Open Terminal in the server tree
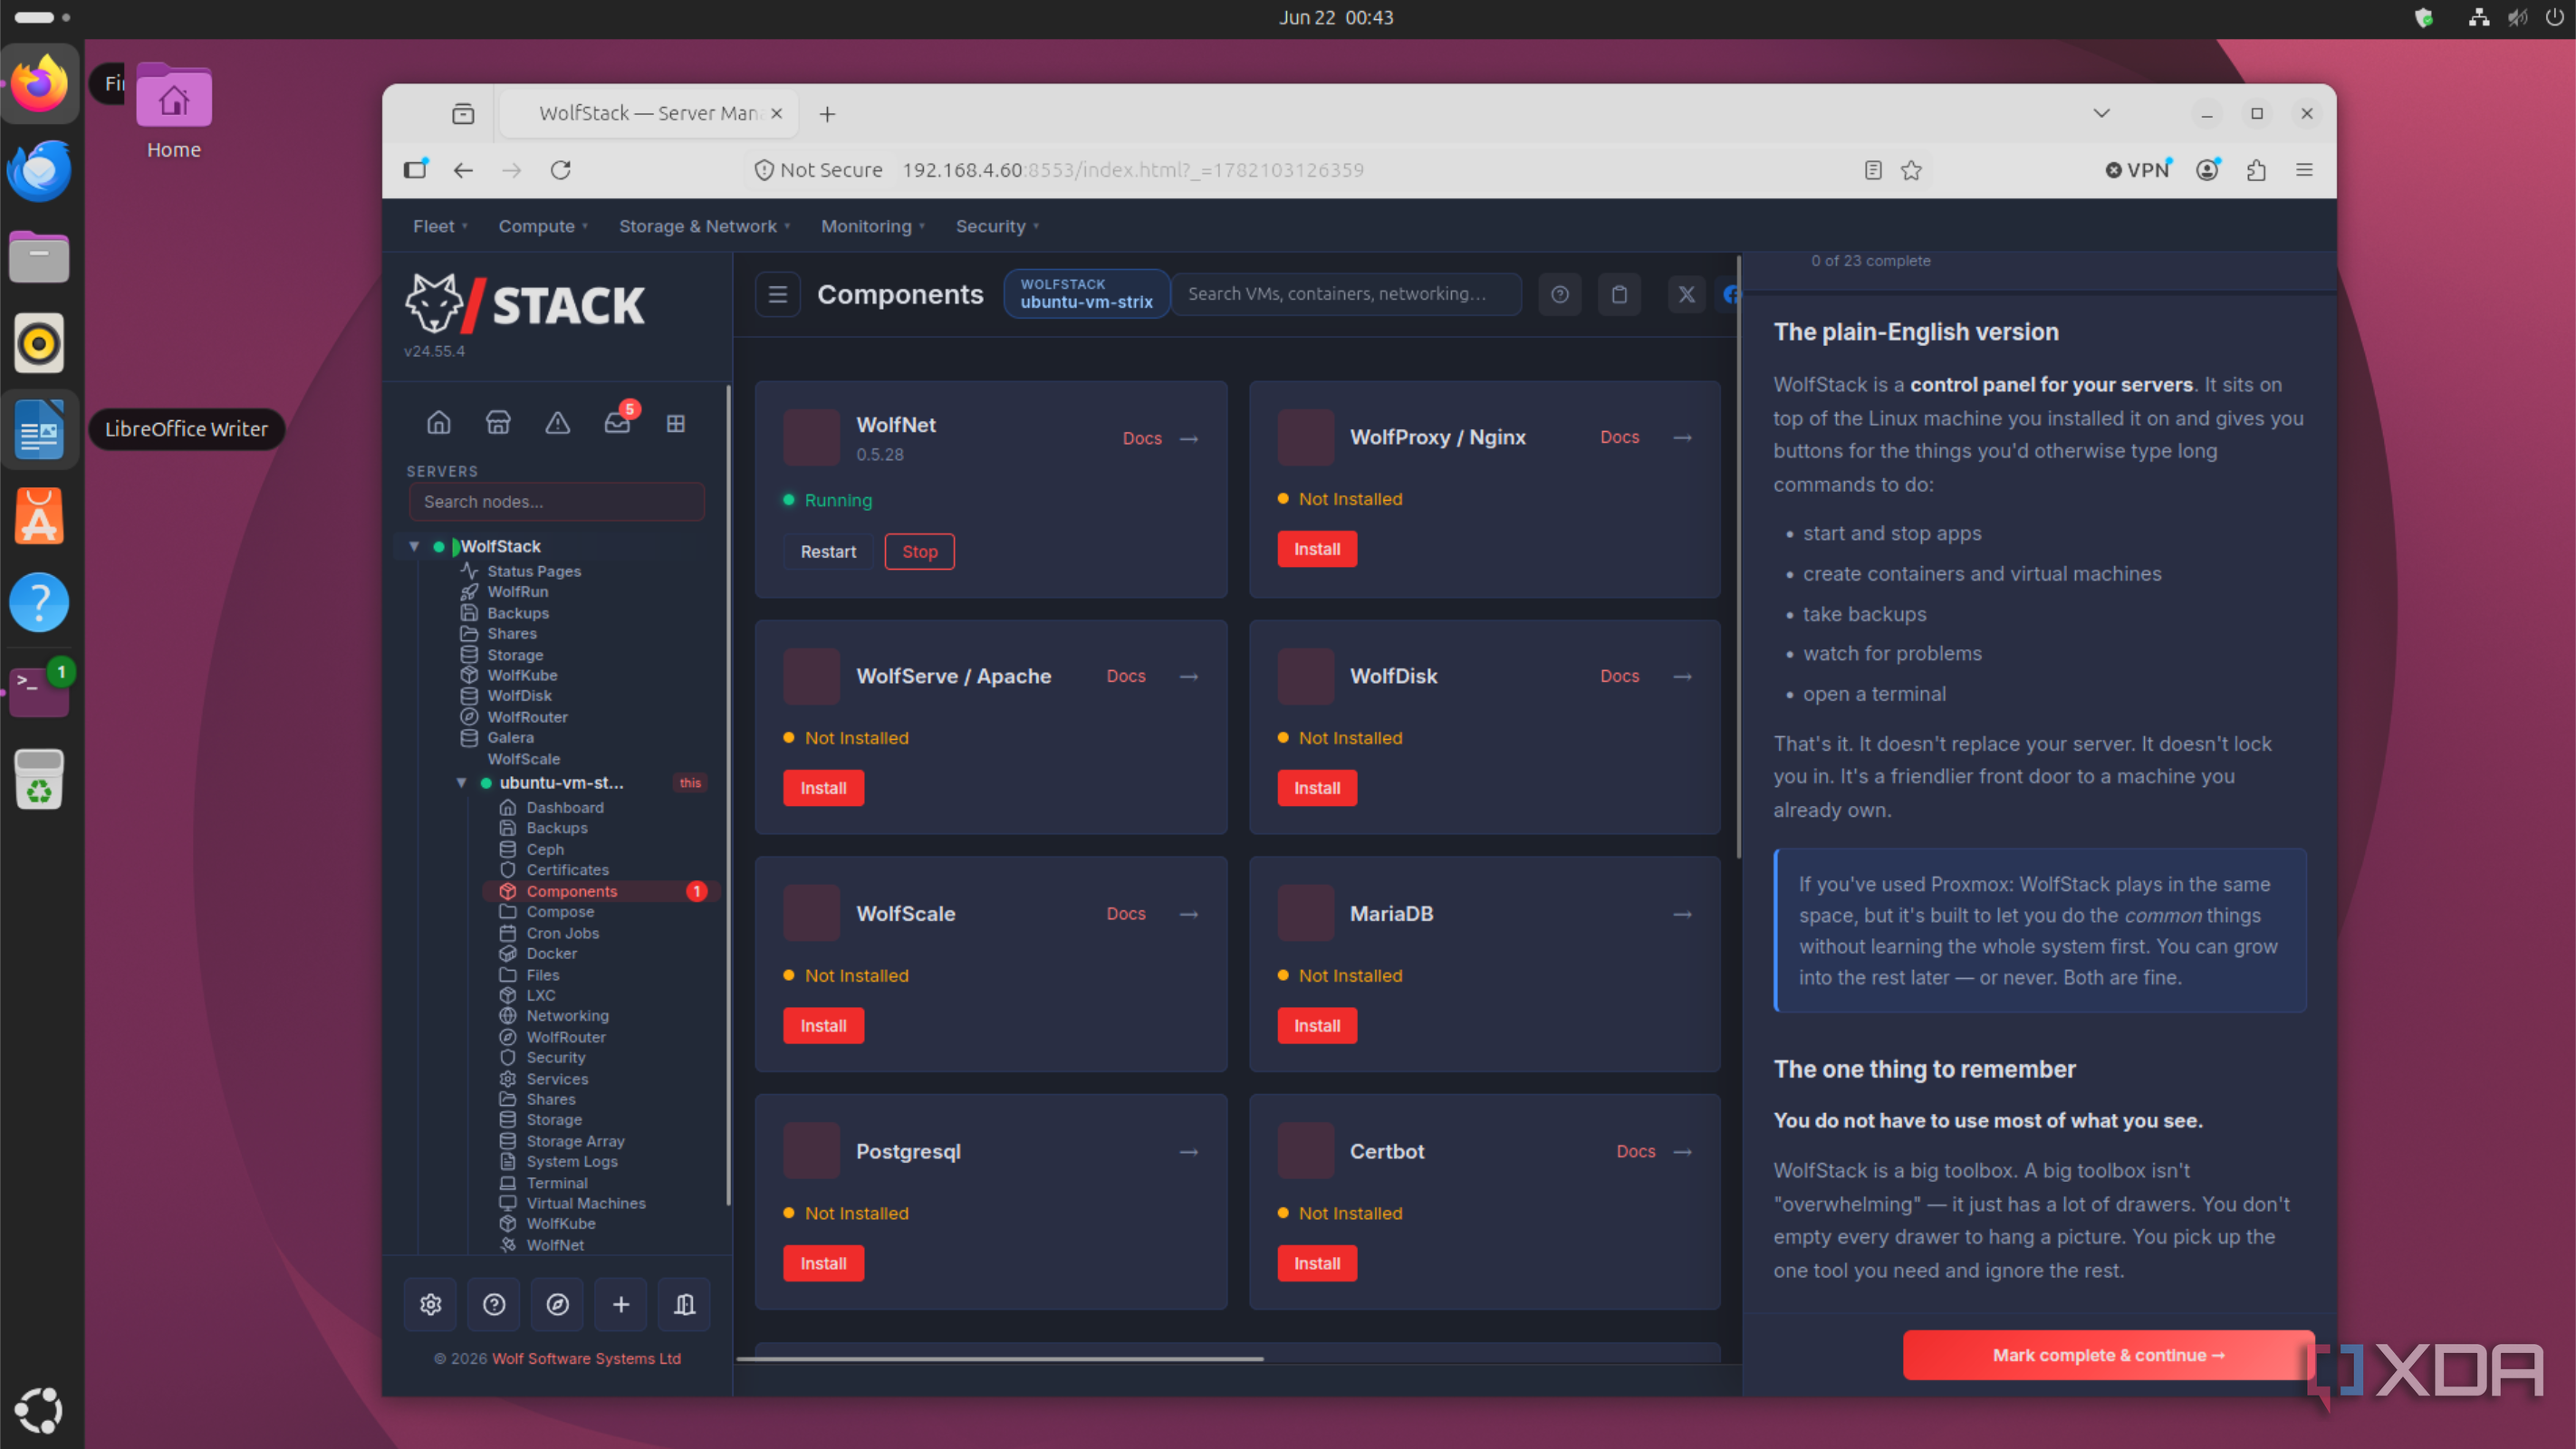 click(556, 1182)
